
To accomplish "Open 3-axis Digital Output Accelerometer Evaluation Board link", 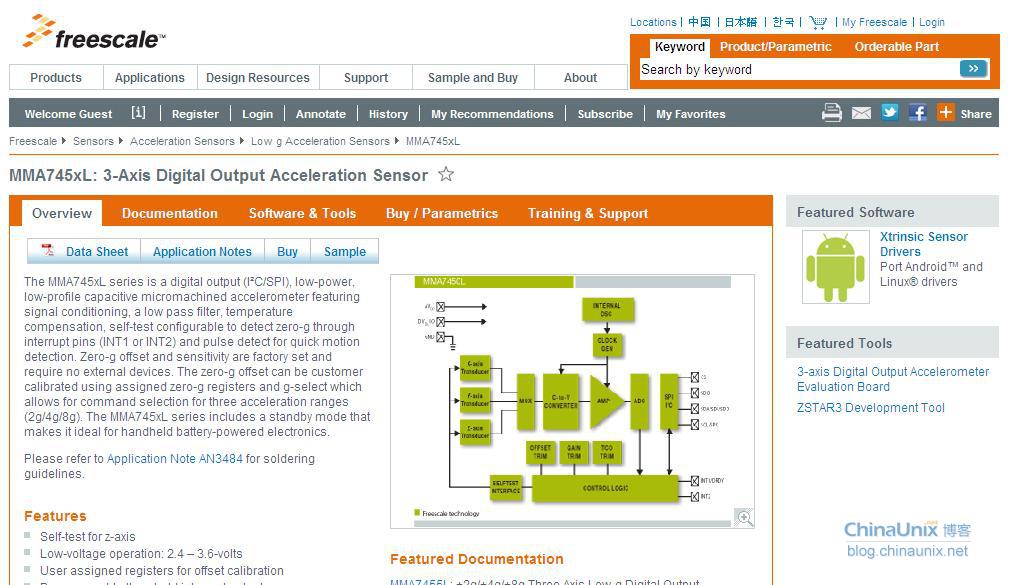I will [x=893, y=379].
